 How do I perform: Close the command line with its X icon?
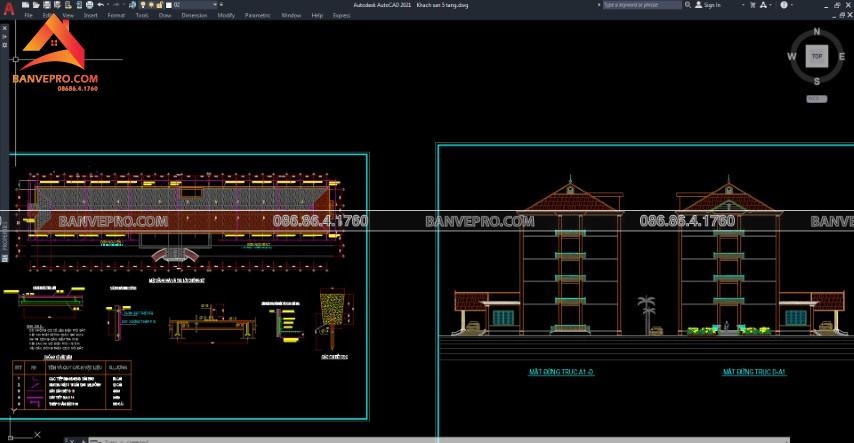tap(71, 440)
